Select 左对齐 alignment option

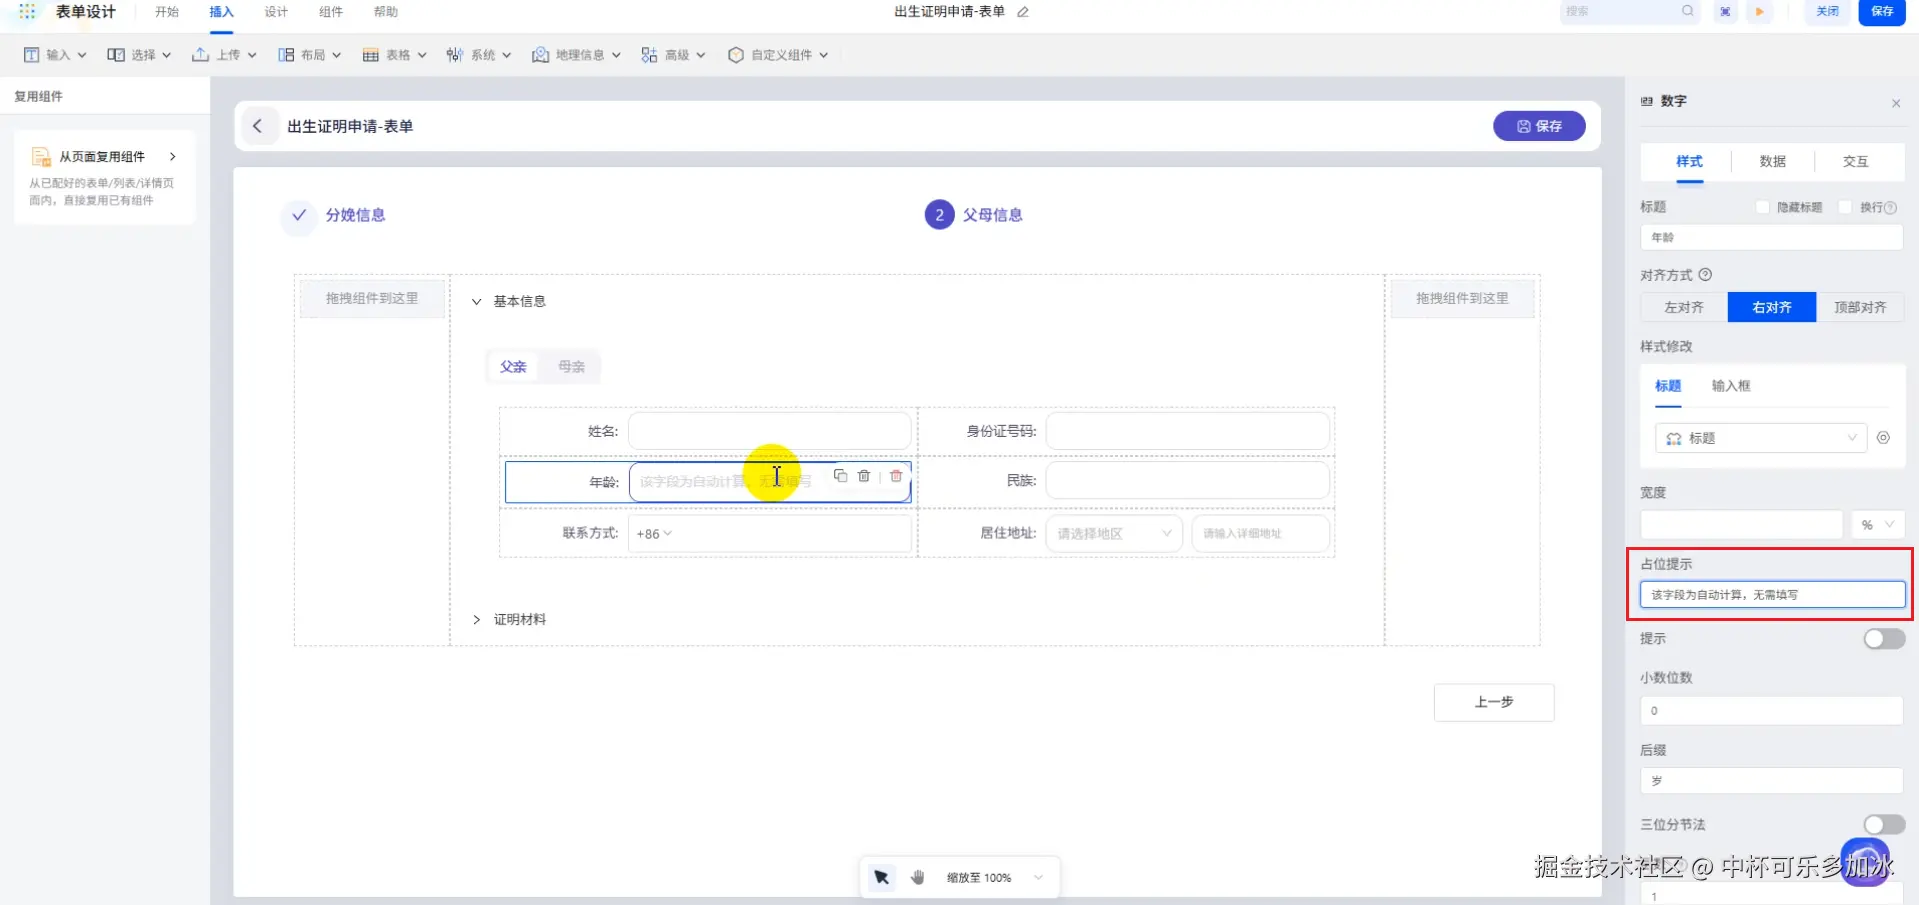tap(1684, 308)
